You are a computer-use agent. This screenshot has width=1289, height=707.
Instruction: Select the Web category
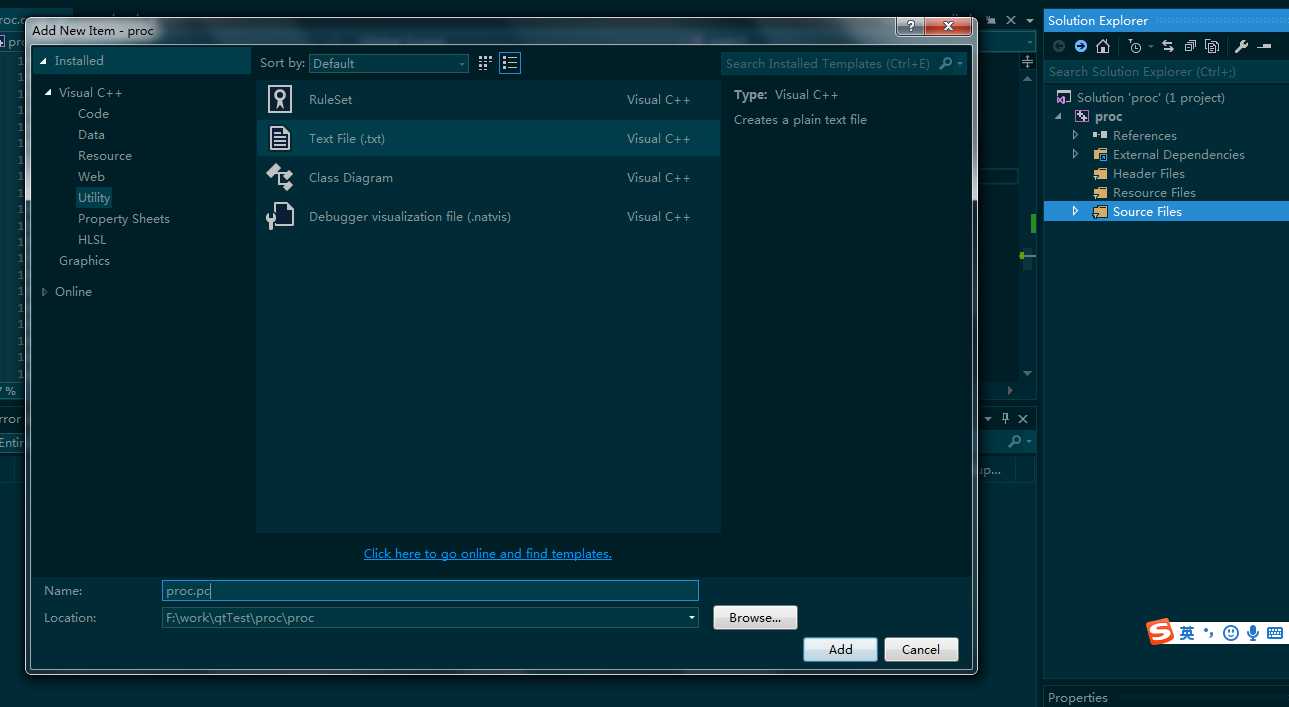click(91, 176)
